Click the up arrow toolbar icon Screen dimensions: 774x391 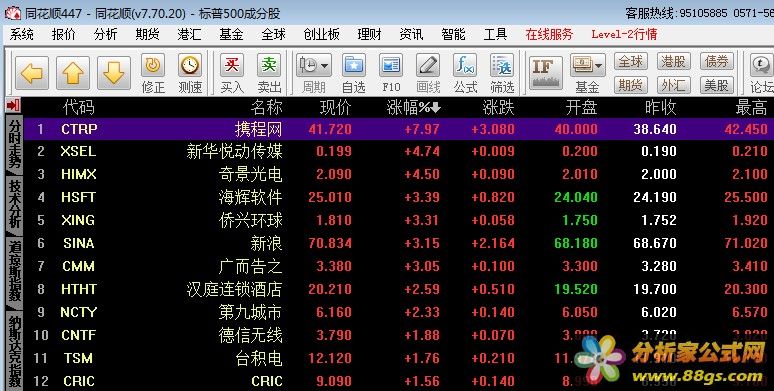point(73,73)
